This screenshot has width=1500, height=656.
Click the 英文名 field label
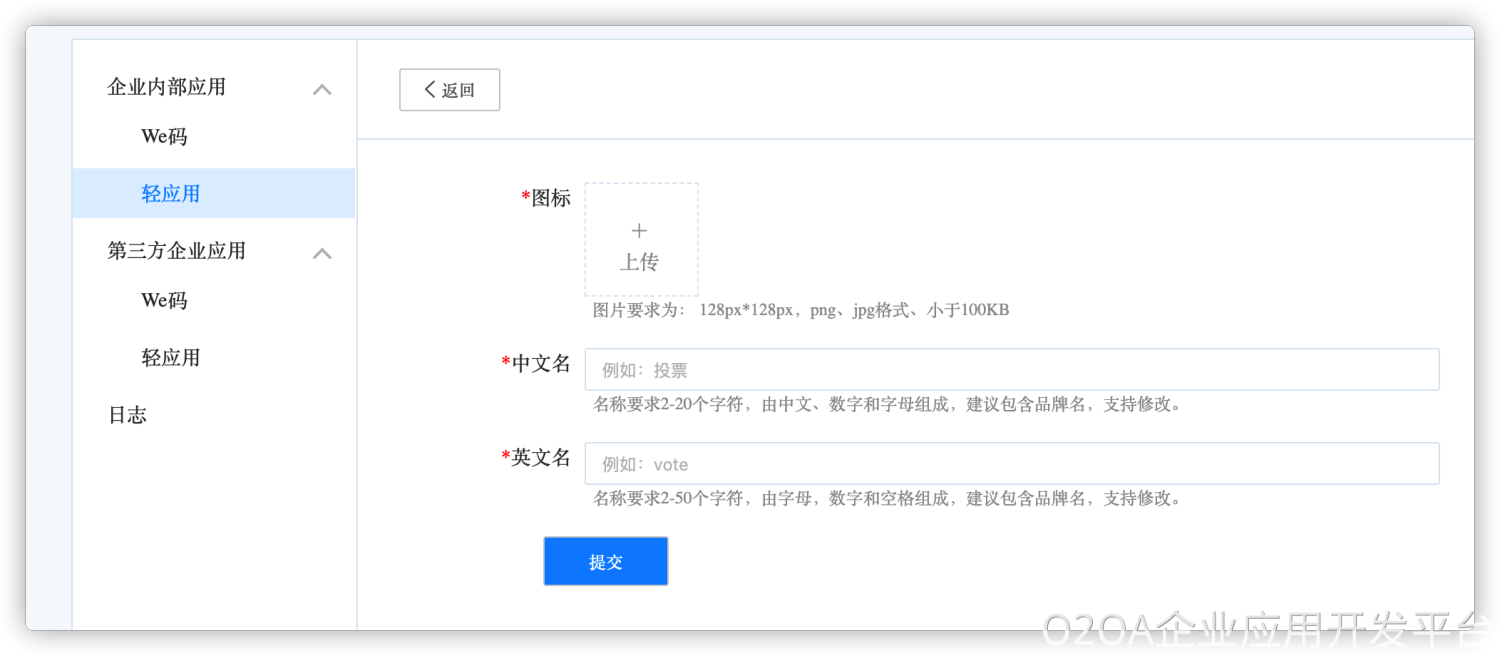[x=540, y=458]
